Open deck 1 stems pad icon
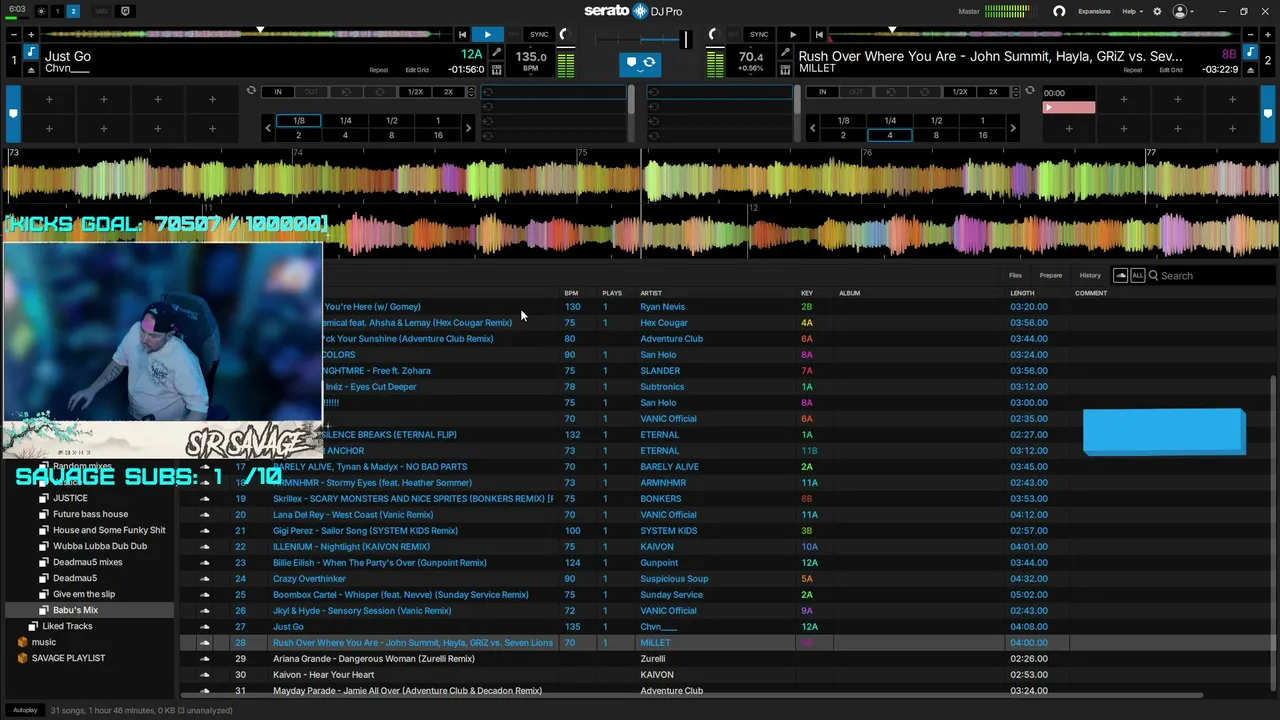 (496, 69)
